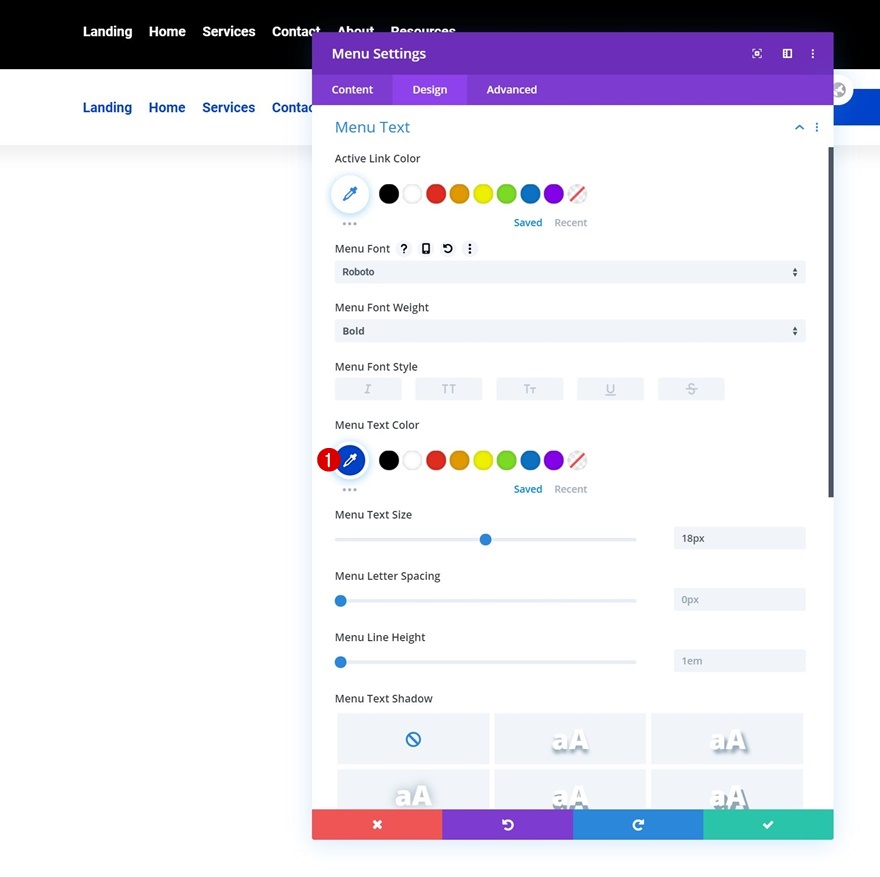Enable uppercase Menu Font Style
The height and width of the screenshot is (877, 880).
pyautogui.click(x=448, y=389)
